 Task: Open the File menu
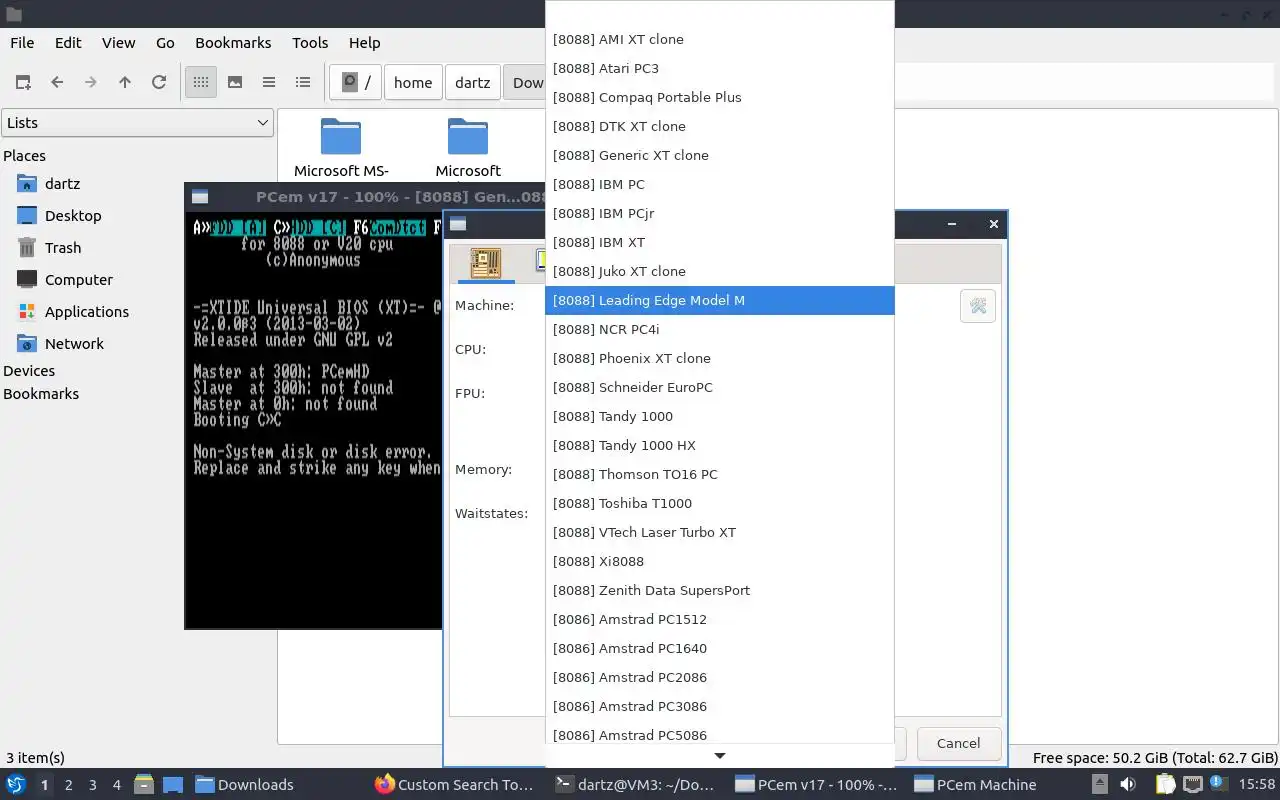click(22, 43)
